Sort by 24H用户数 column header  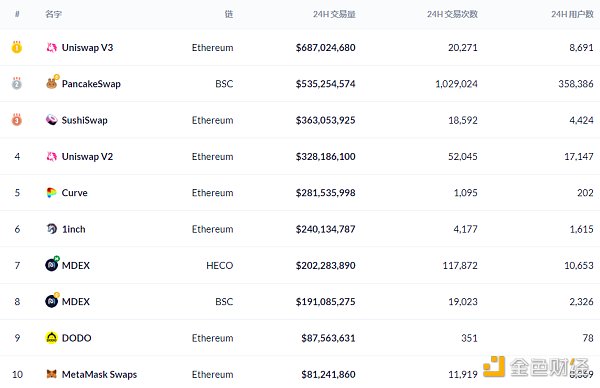click(x=572, y=14)
